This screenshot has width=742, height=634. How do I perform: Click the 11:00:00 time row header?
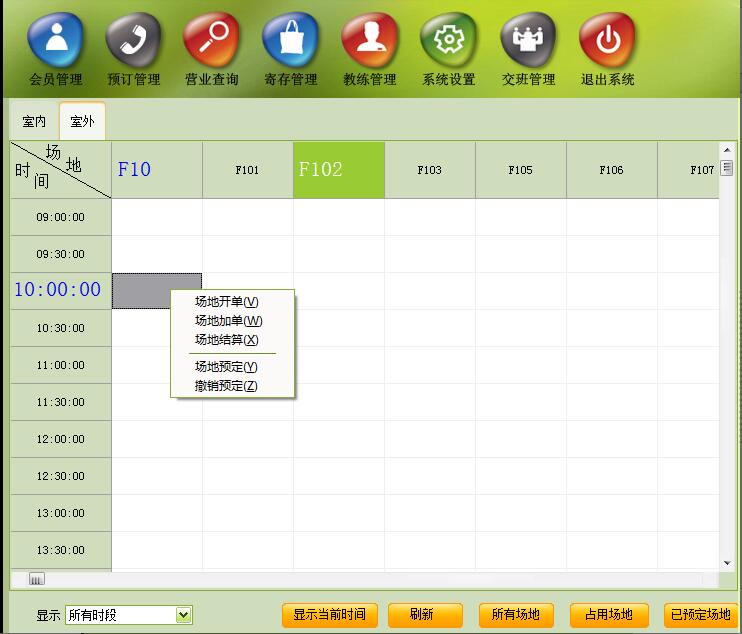[61, 365]
